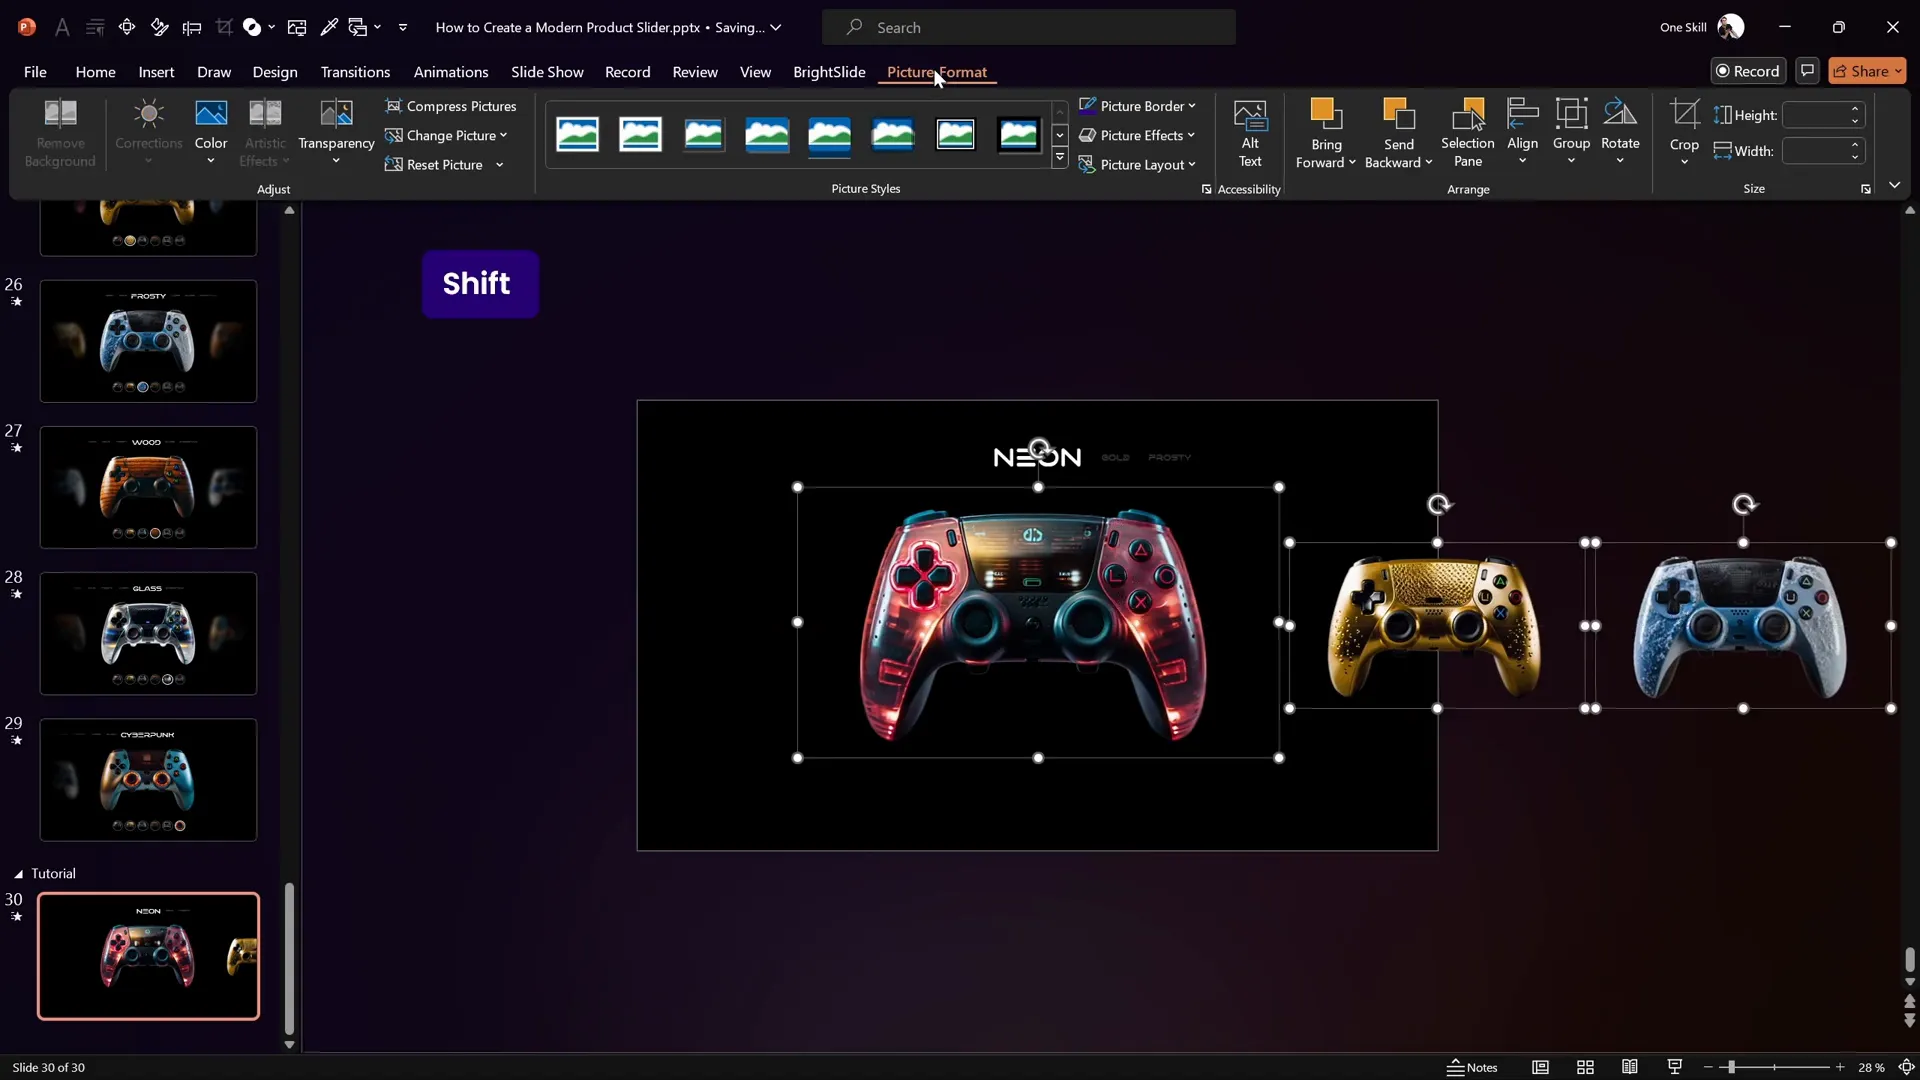Image resolution: width=1920 pixels, height=1080 pixels.
Task: Switch to Reading View
Action: pos(1630,1067)
